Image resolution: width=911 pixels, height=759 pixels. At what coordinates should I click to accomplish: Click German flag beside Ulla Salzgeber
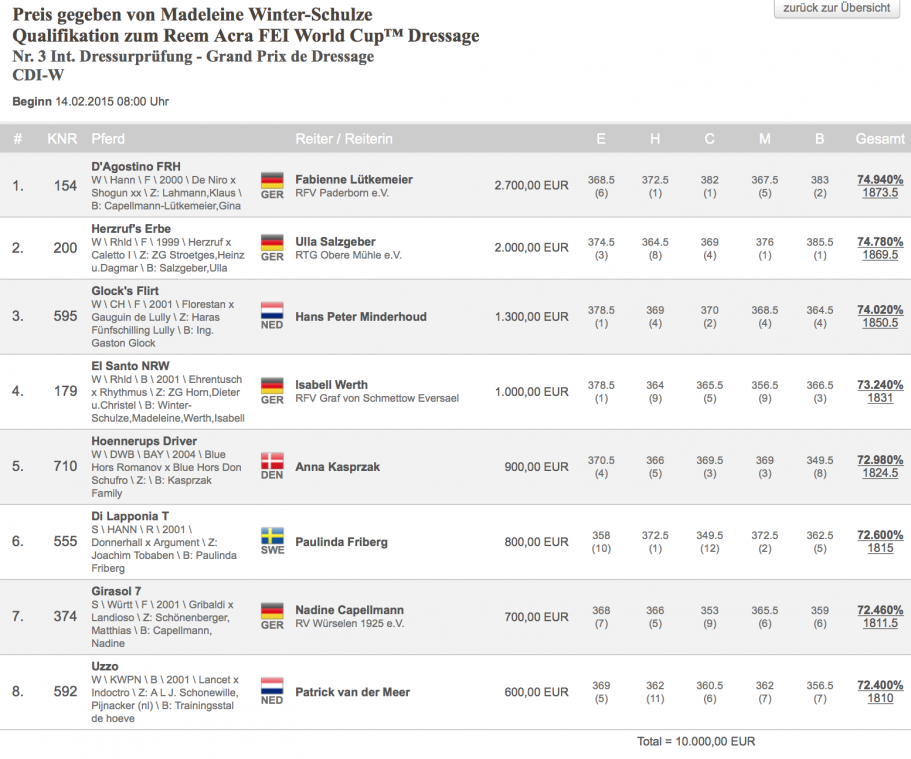coord(271,242)
